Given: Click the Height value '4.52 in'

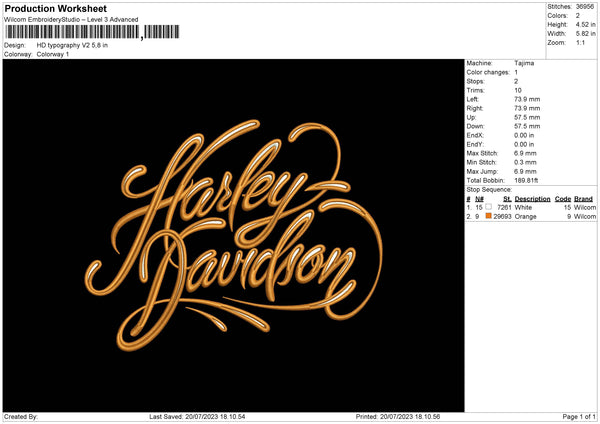Looking at the screenshot, I should [585, 24].
